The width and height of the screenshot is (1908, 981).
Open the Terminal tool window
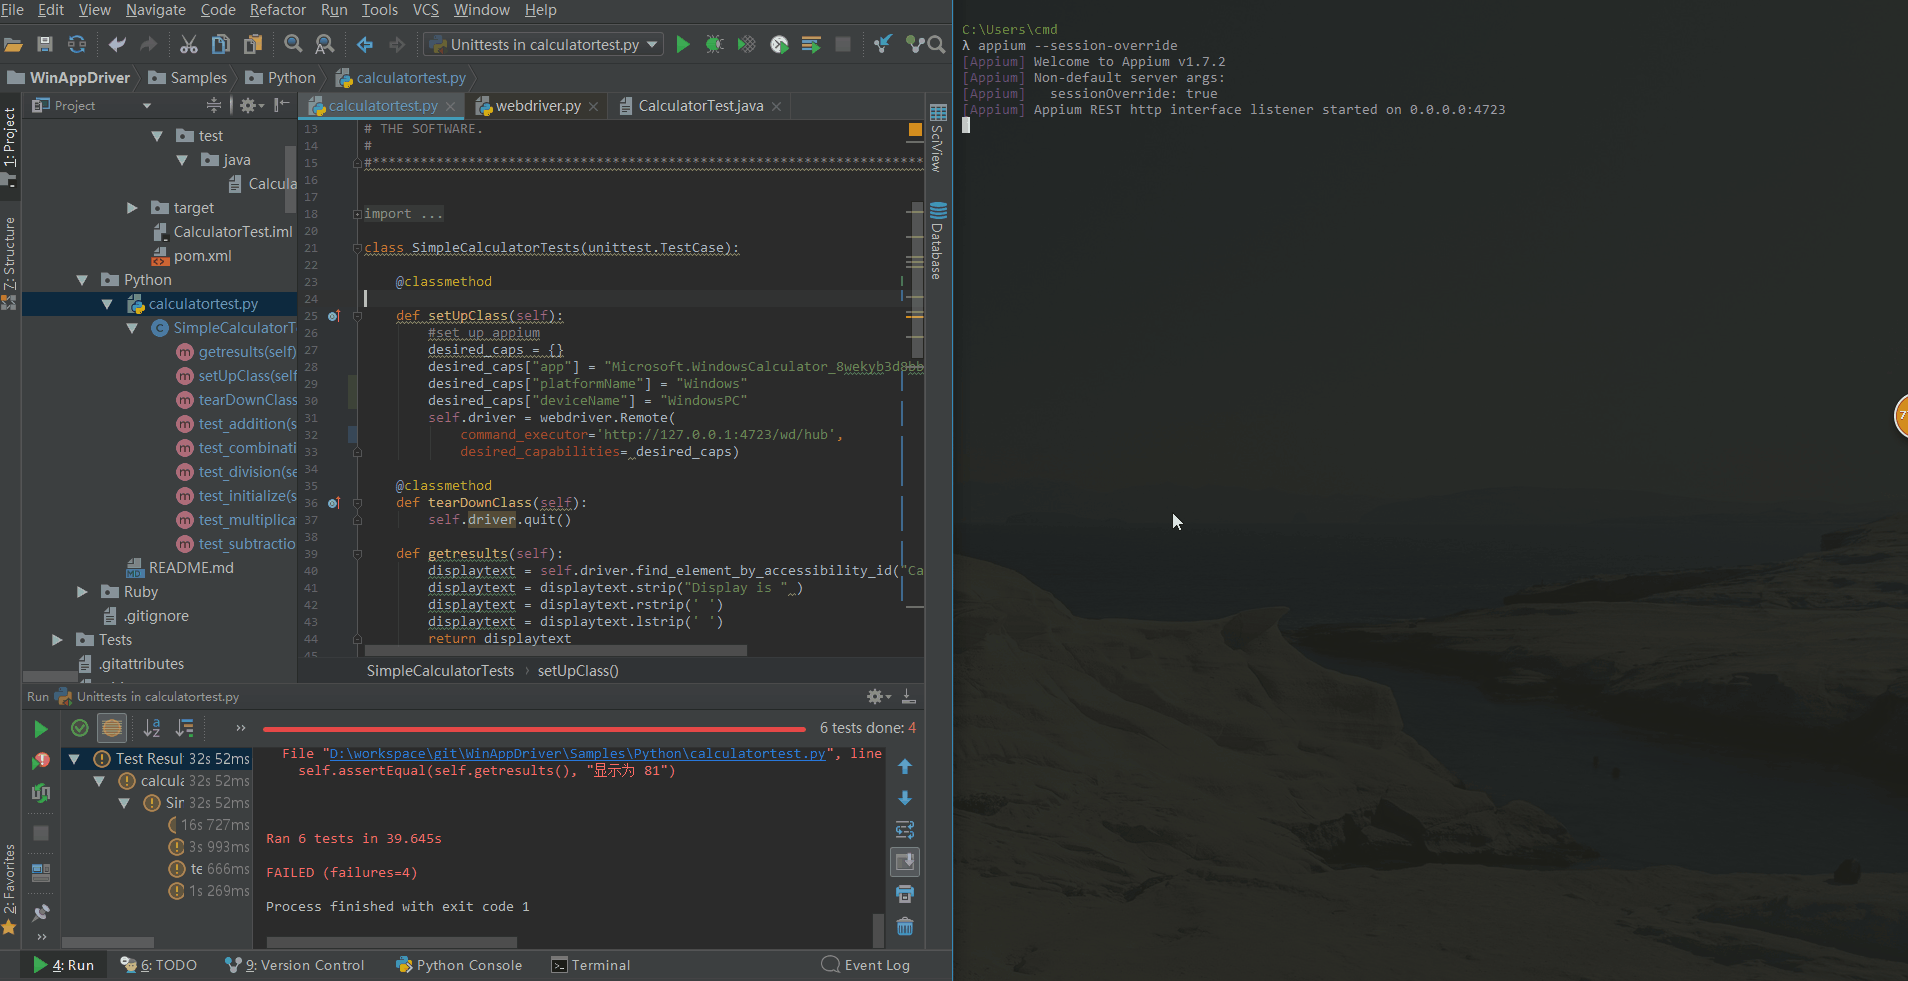590,965
